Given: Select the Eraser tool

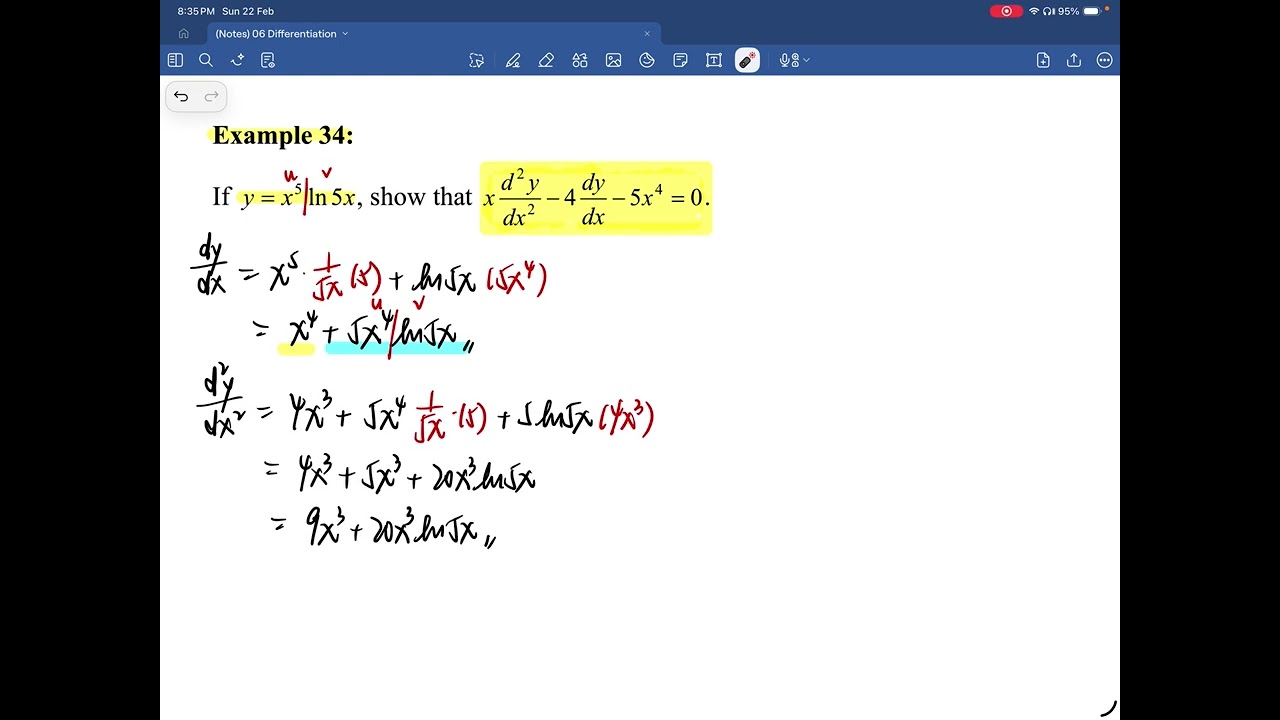Looking at the screenshot, I should (546, 60).
